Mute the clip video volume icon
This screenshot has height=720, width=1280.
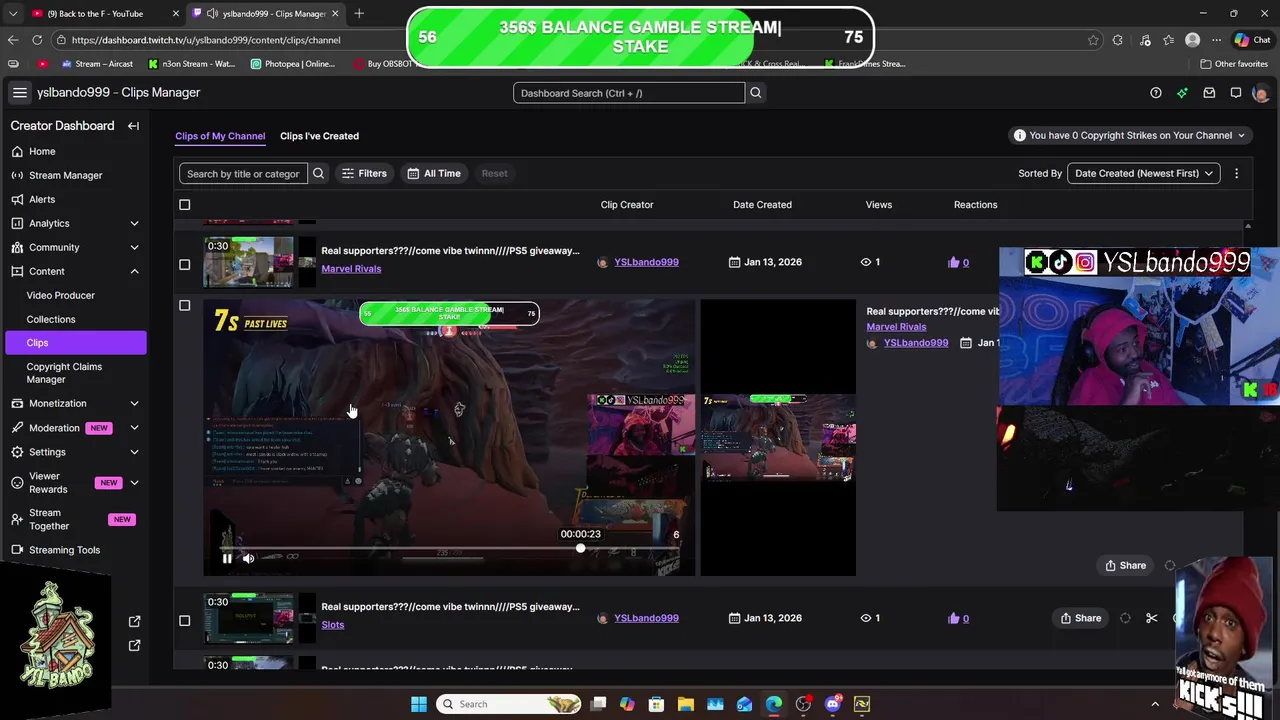point(248,559)
